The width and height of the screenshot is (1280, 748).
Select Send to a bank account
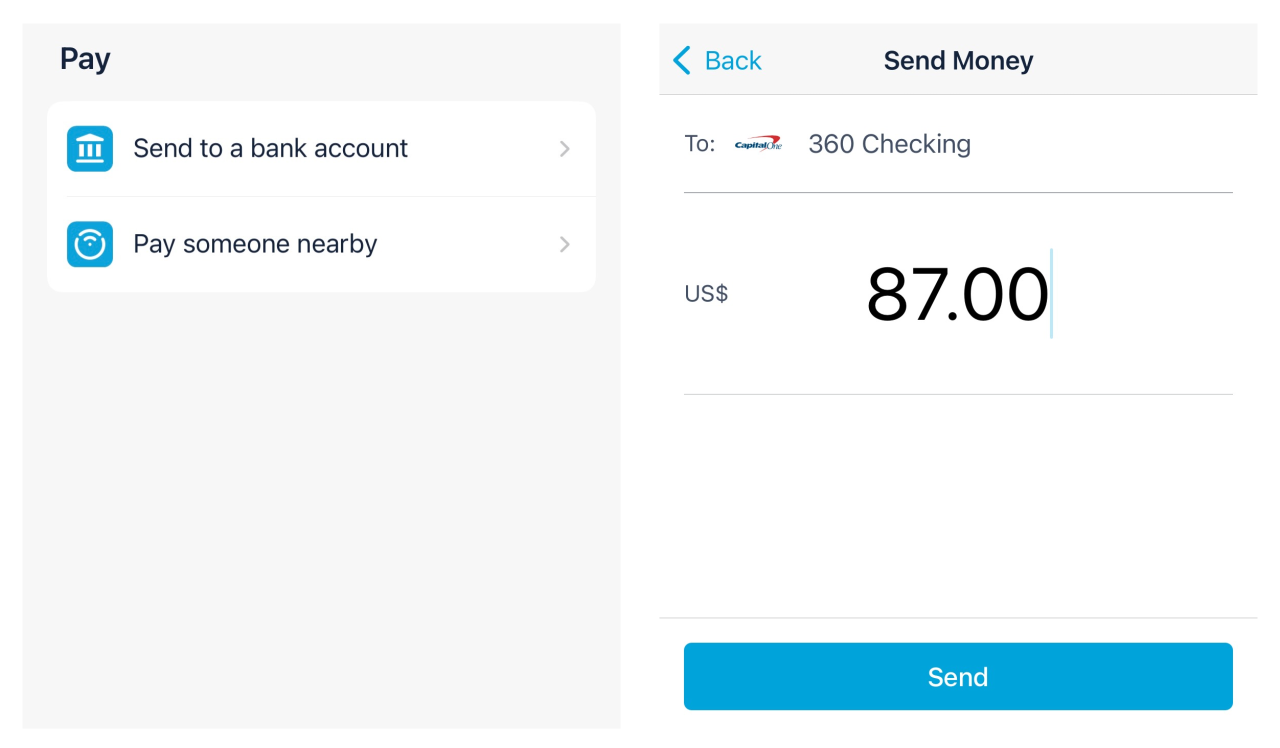tap(321, 149)
